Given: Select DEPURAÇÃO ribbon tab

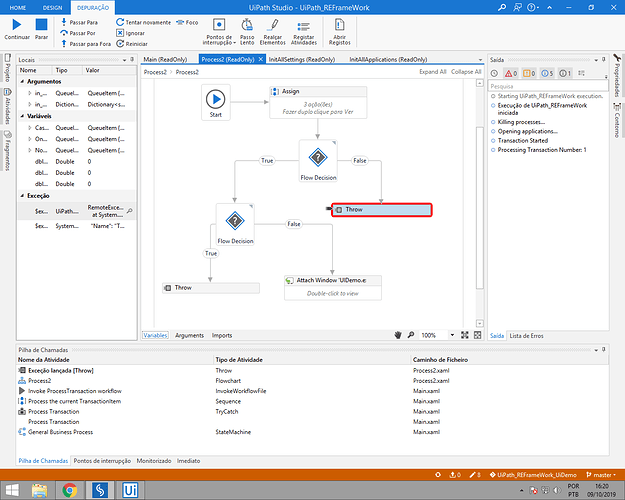Looking at the screenshot, I should [92, 8].
